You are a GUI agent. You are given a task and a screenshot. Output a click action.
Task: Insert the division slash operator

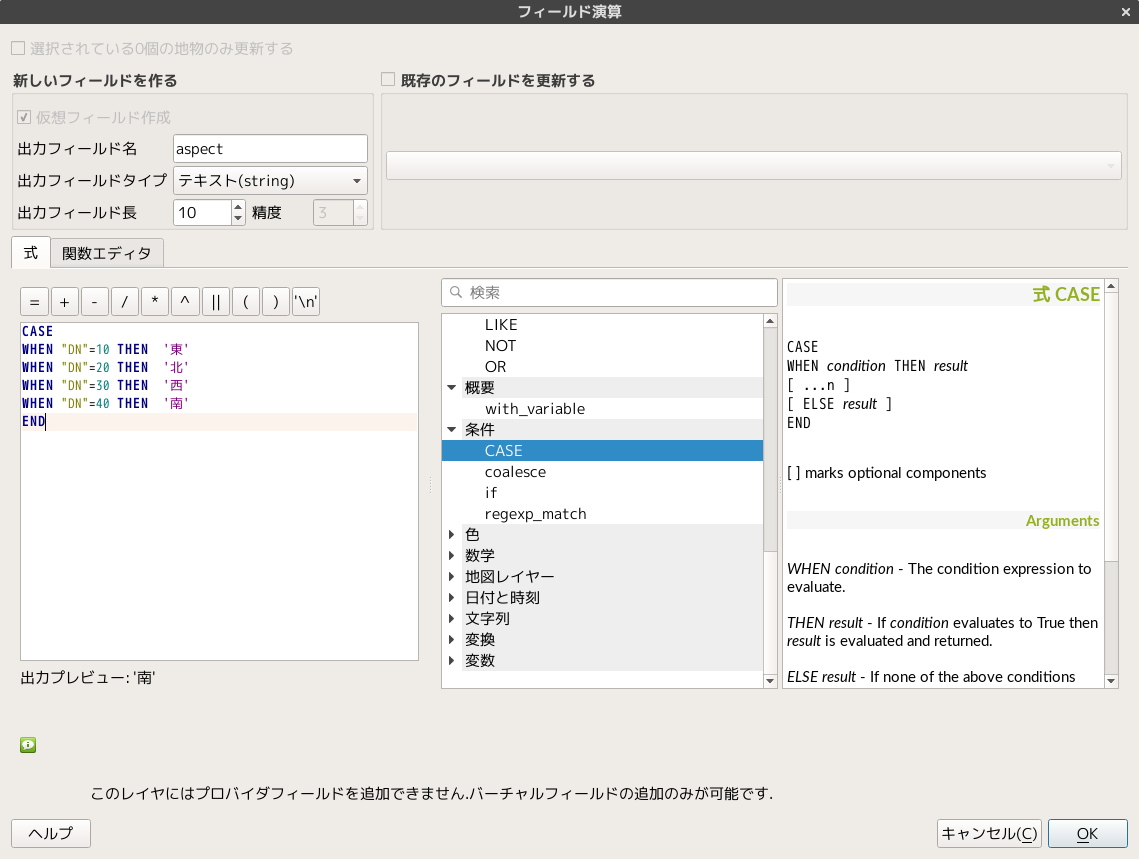pyautogui.click(x=125, y=302)
